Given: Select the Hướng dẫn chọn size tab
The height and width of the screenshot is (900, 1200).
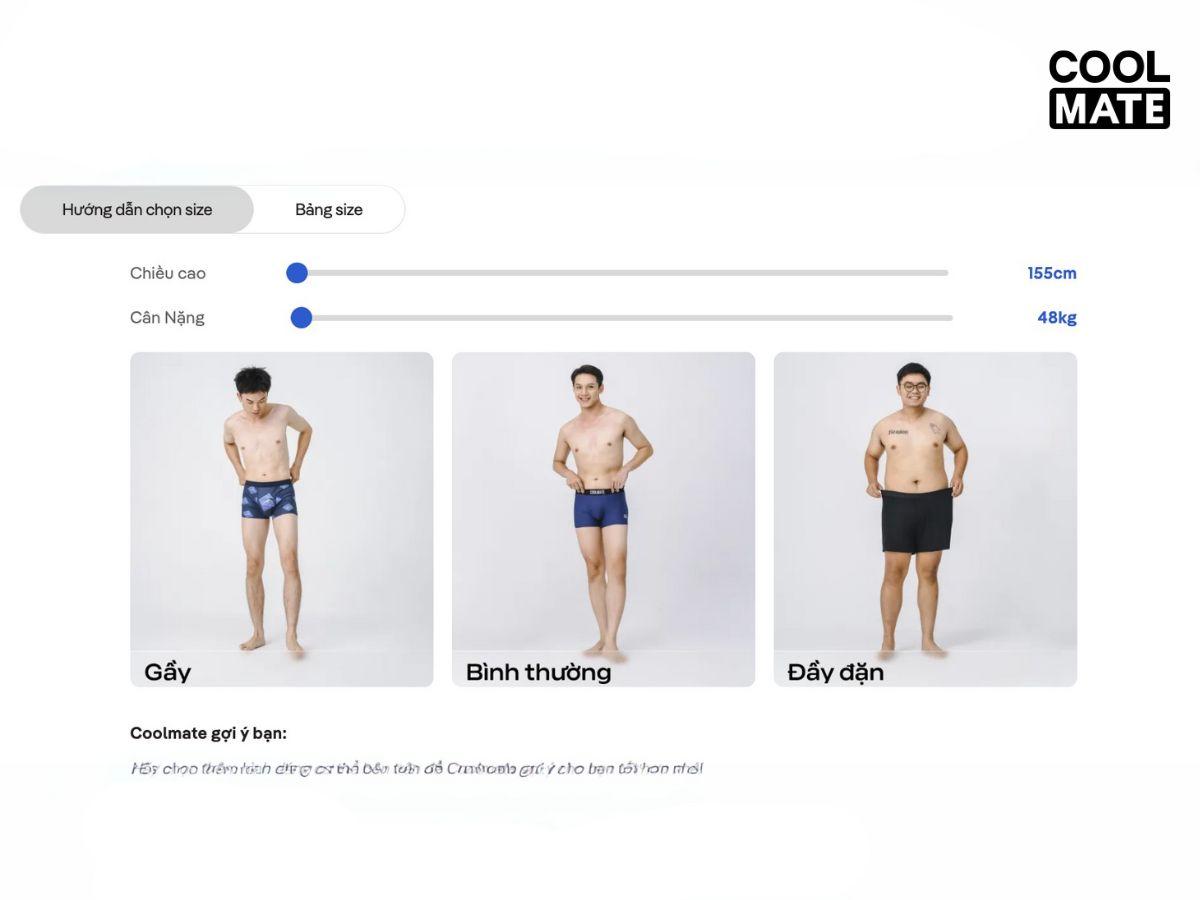Looking at the screenshot, I should [x=137, y=210].
